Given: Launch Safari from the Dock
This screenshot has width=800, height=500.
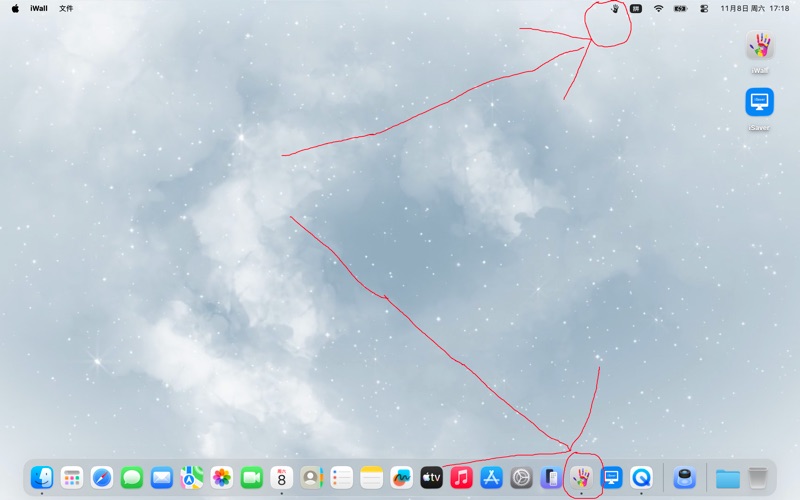Looking at the screenshot, I should pos(102,478).
